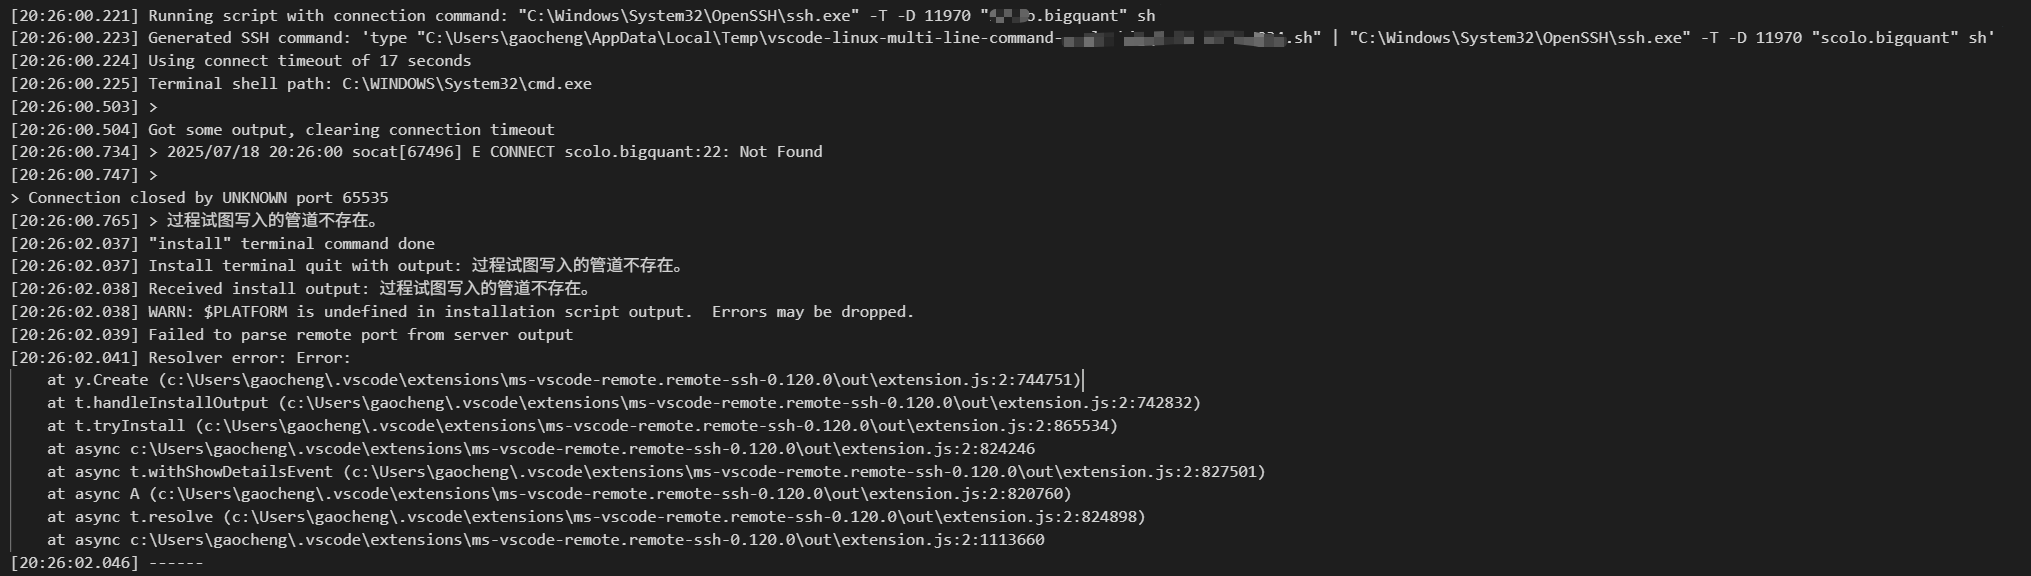
Task: Click the t.resolve stack trace file path
Action: (x=684, y=517)
